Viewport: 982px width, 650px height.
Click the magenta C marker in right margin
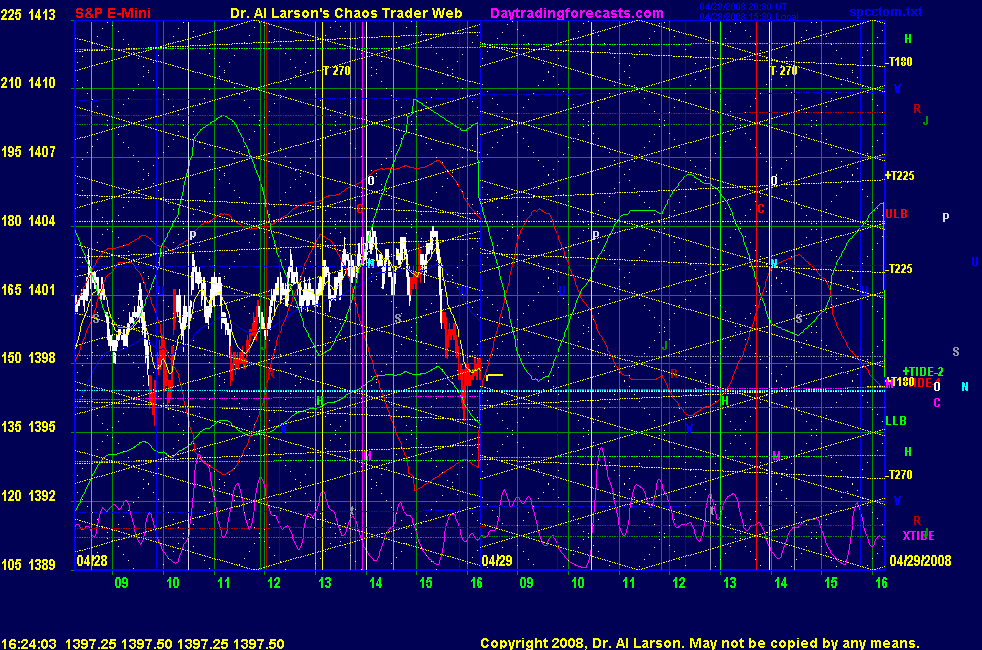click(x=937, y=403)
